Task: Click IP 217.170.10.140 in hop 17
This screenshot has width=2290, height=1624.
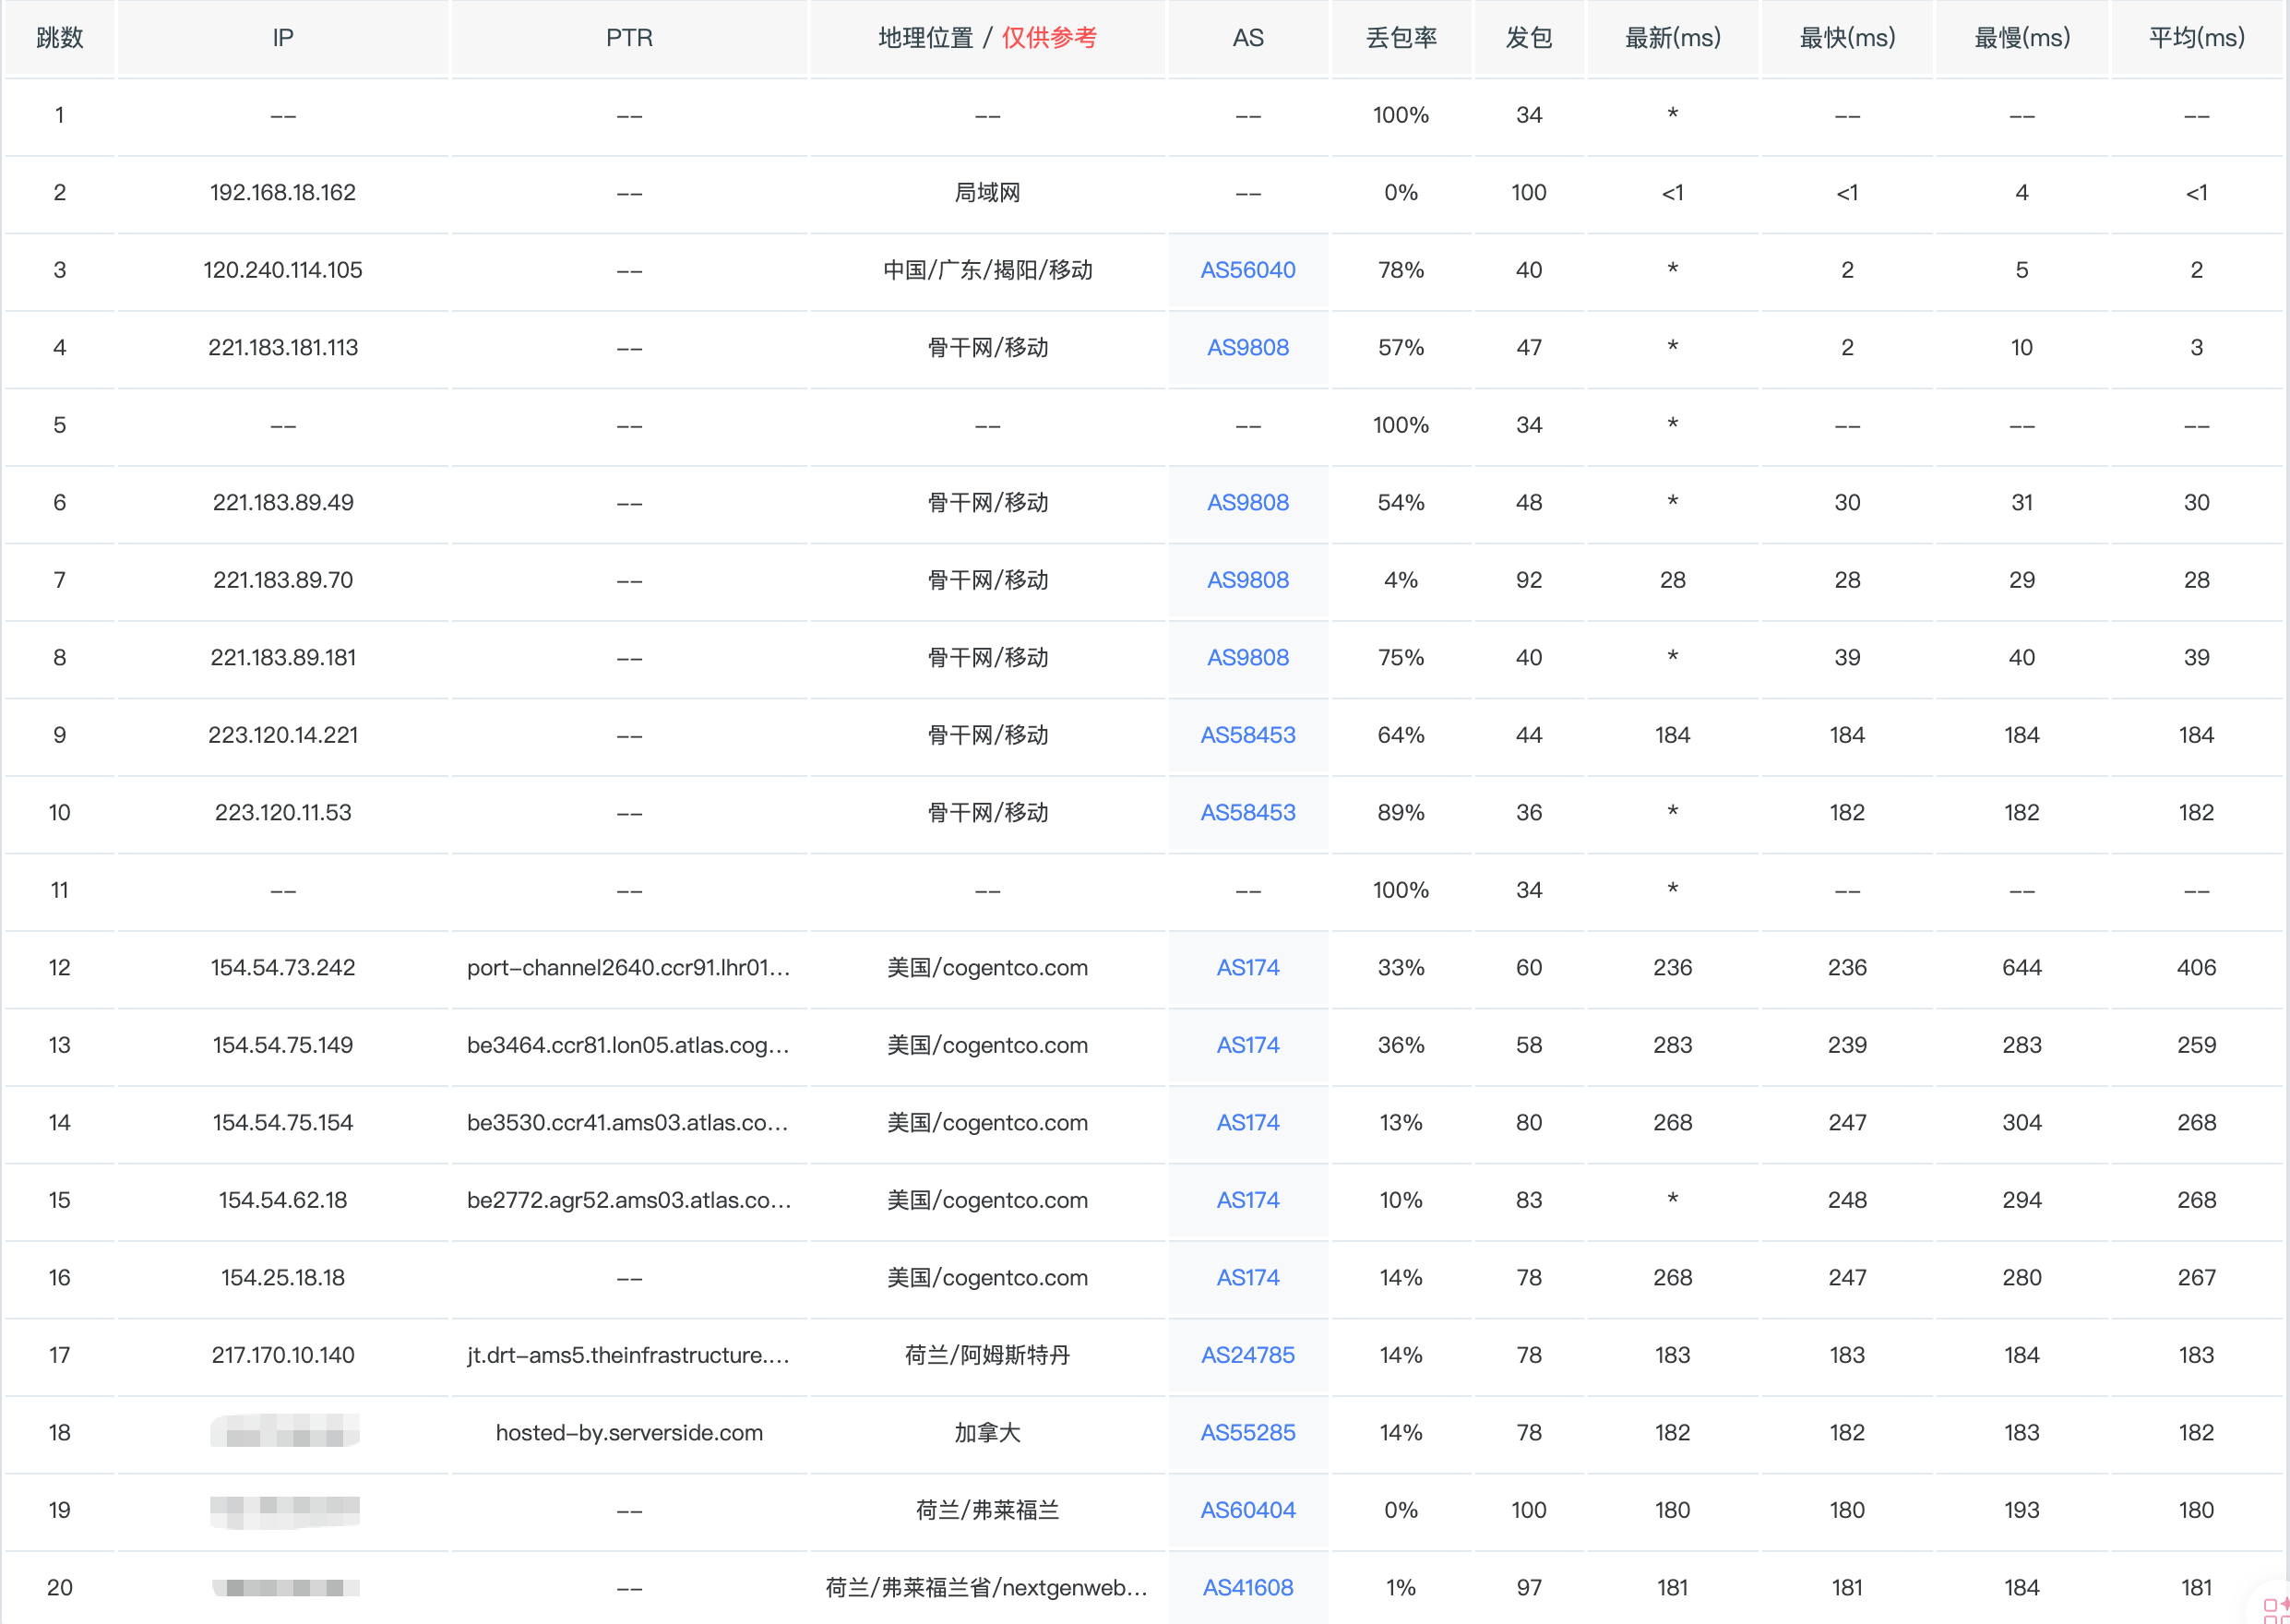Action: pyautogui.click(x=283, y=1355)
